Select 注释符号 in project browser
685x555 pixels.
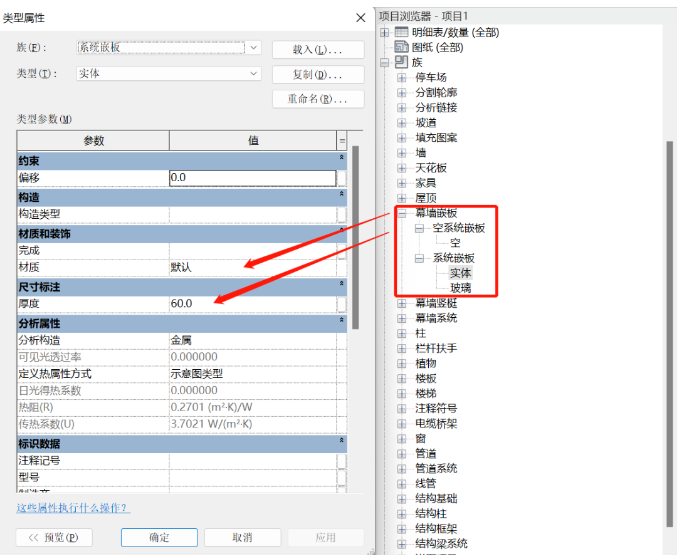(436, 409)
